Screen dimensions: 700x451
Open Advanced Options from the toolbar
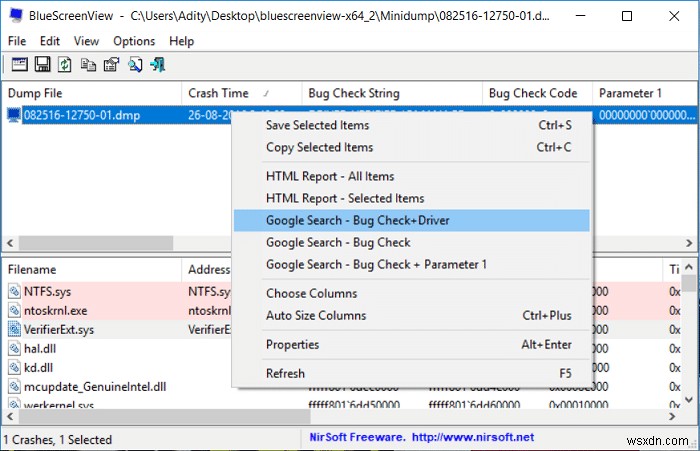(18, 65)
